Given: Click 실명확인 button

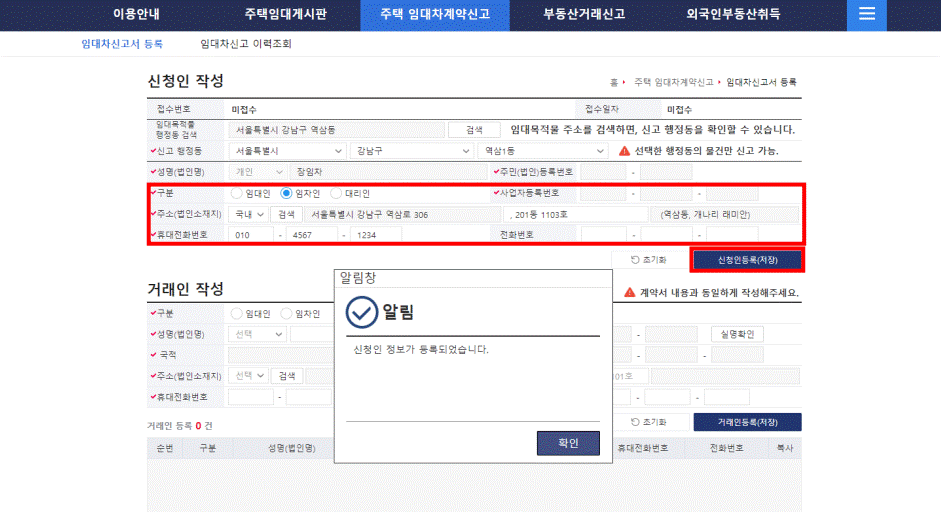Looking at the screenshot, I should click(x=737, y=334).
